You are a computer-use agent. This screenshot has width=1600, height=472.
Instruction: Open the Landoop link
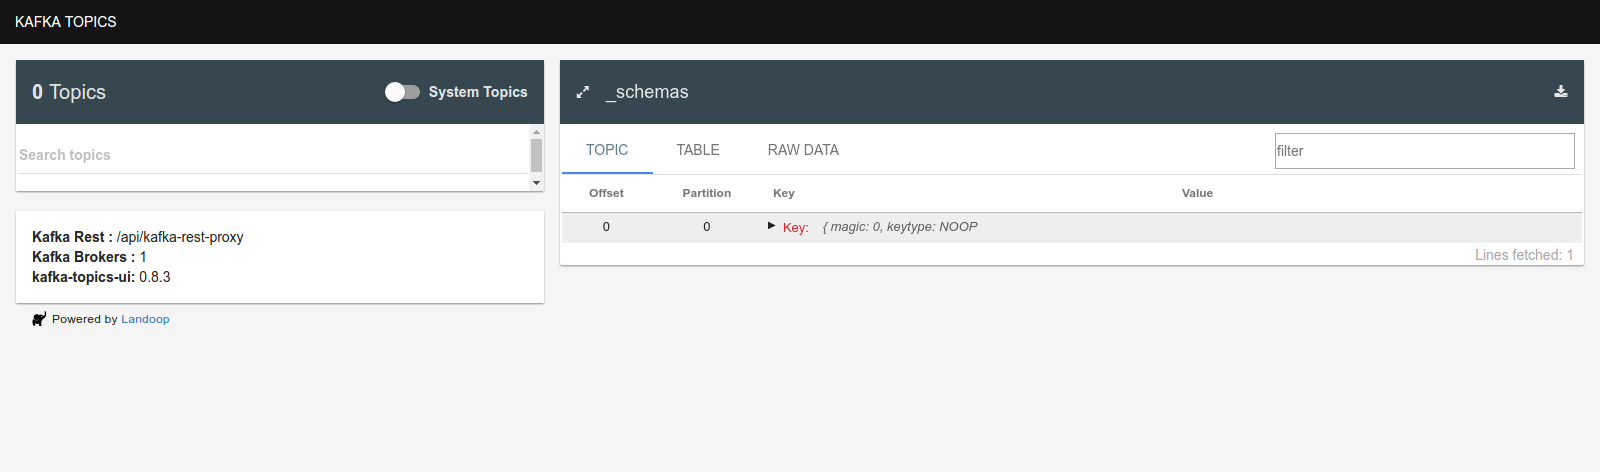tap(145, 319)
